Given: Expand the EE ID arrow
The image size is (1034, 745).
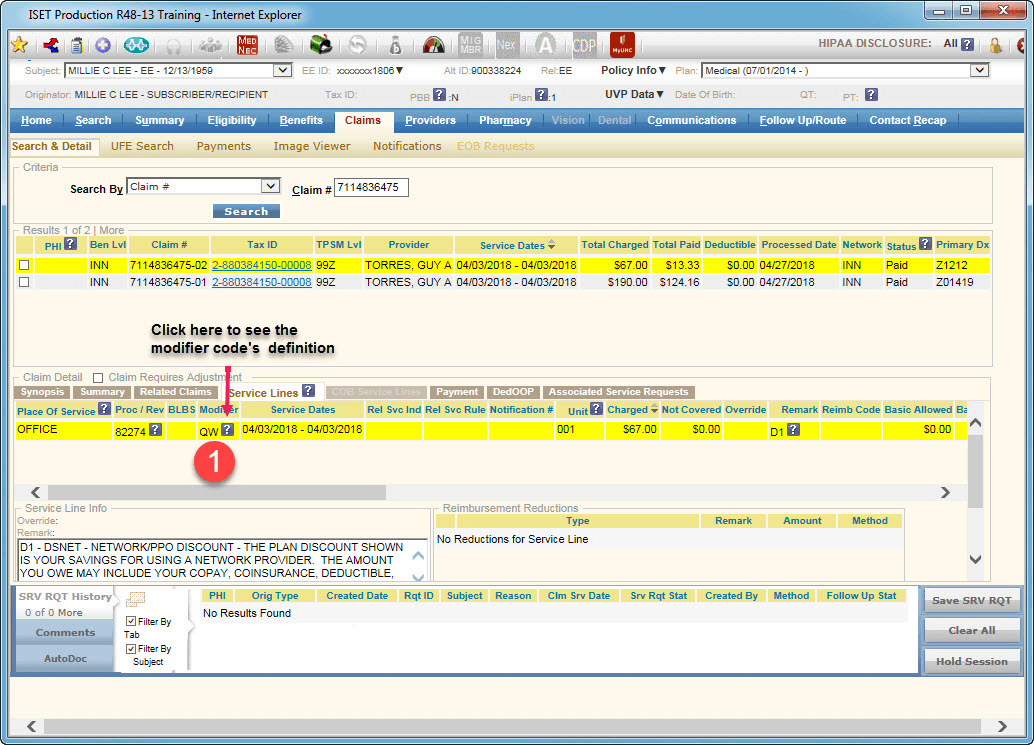Looking at the screenshot, I should (x=399, y=71).
